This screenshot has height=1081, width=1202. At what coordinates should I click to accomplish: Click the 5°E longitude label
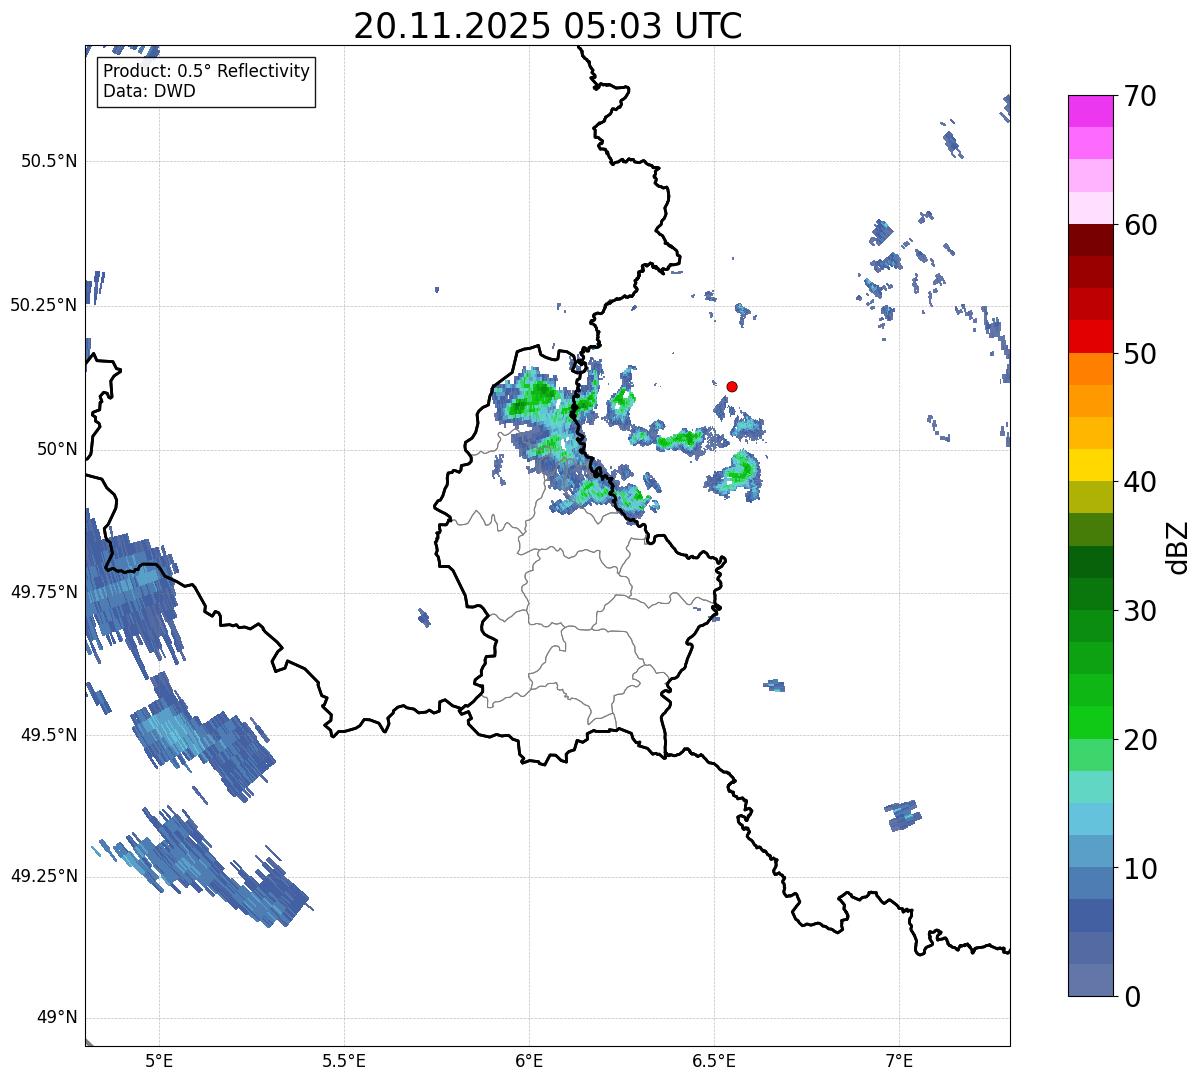coord(159,1061)
